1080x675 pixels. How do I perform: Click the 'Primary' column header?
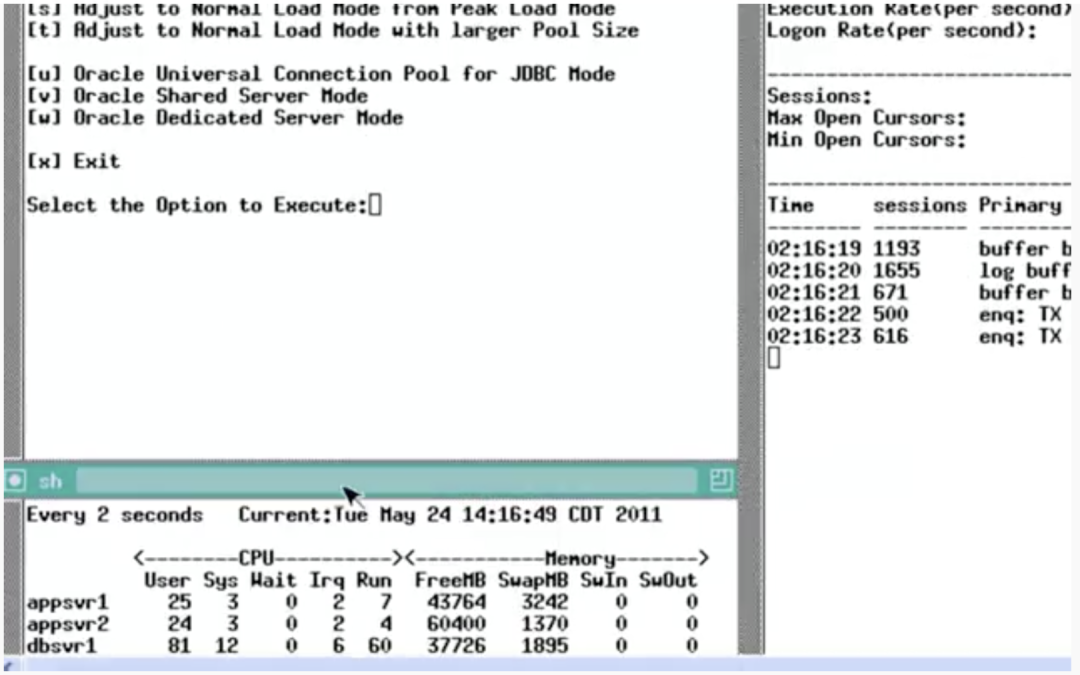click(x=1021, y=205)
